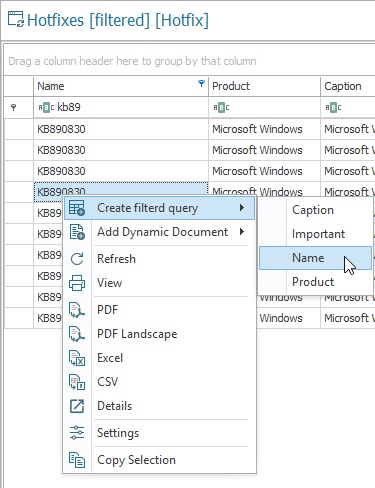The image size is (375, 488).
Task: Expand the Add Dynamic Document submenu arrow
Action: click(242, 232)
